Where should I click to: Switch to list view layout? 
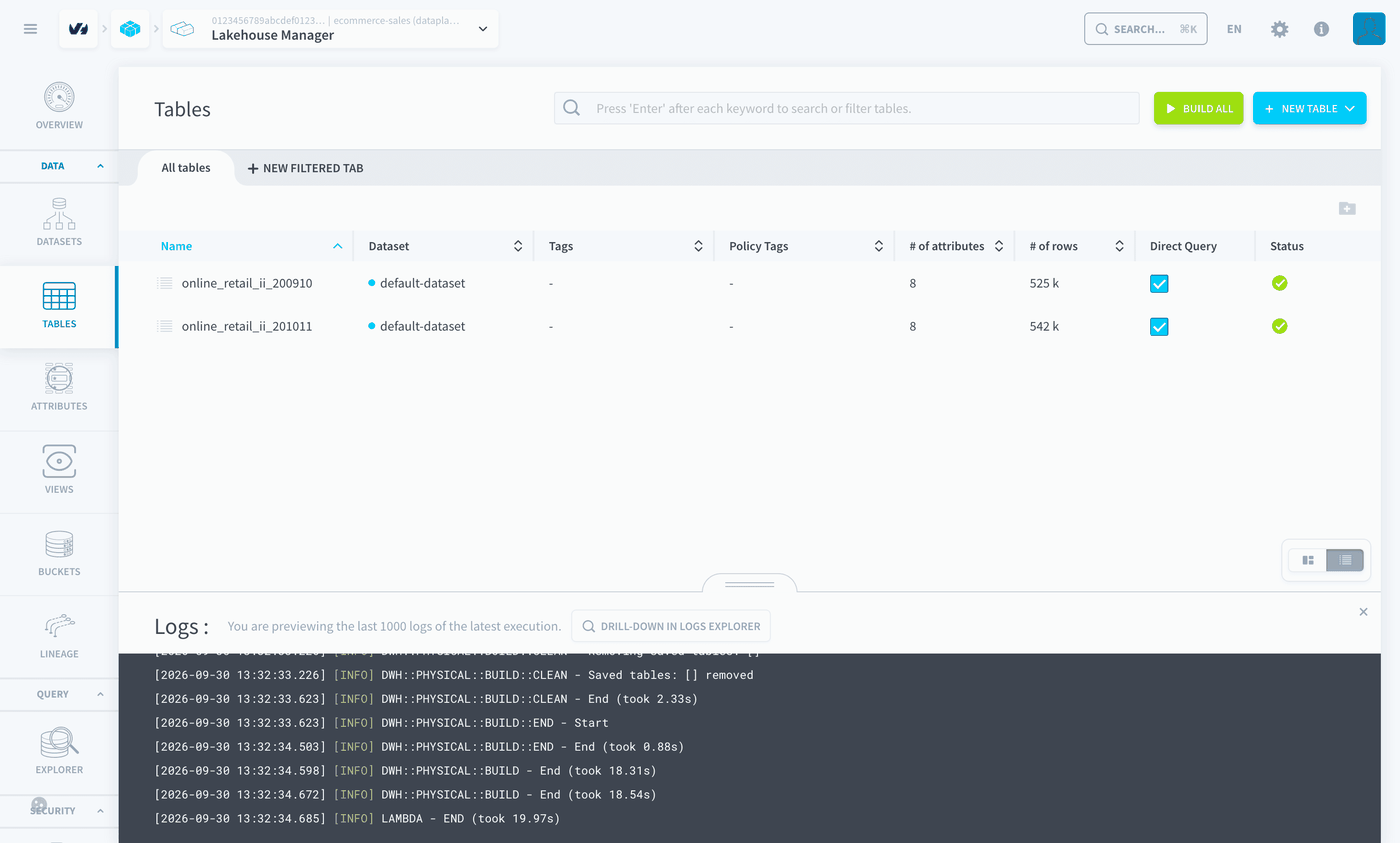point(1345,560)
